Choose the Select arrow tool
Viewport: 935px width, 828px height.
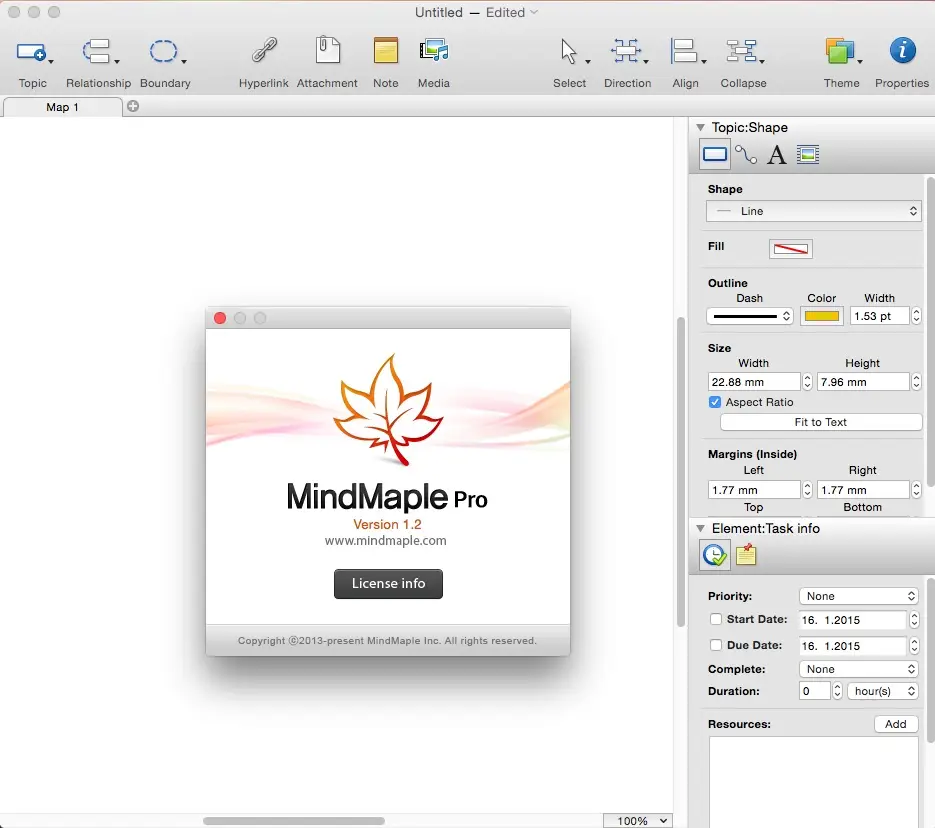click(569, 51)
